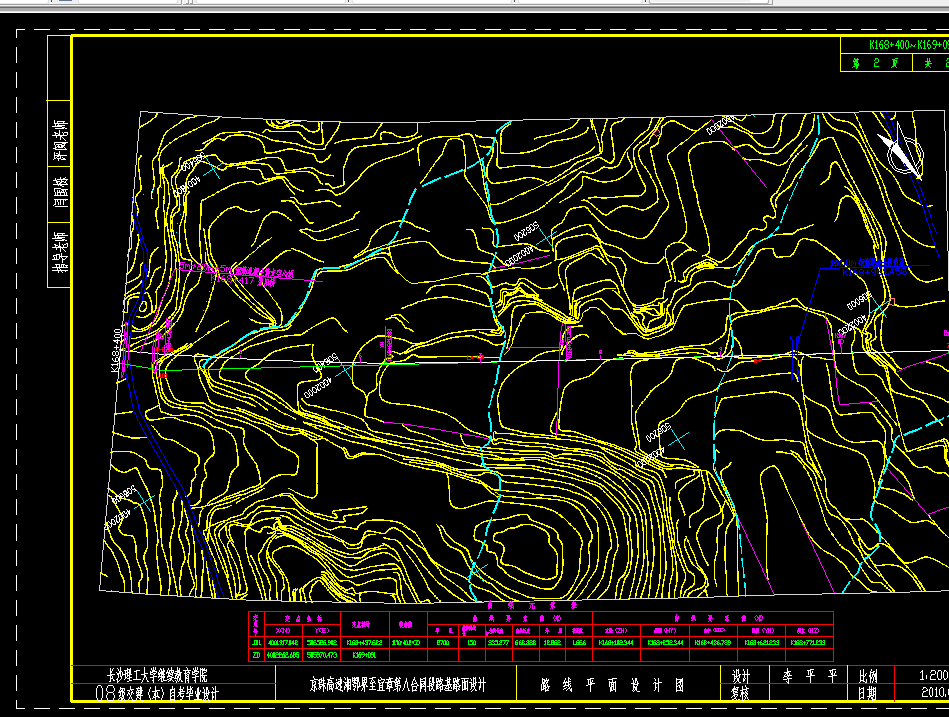Click the vertical 评阅老师 label
949x717 pixels.
tap(60, 142)
